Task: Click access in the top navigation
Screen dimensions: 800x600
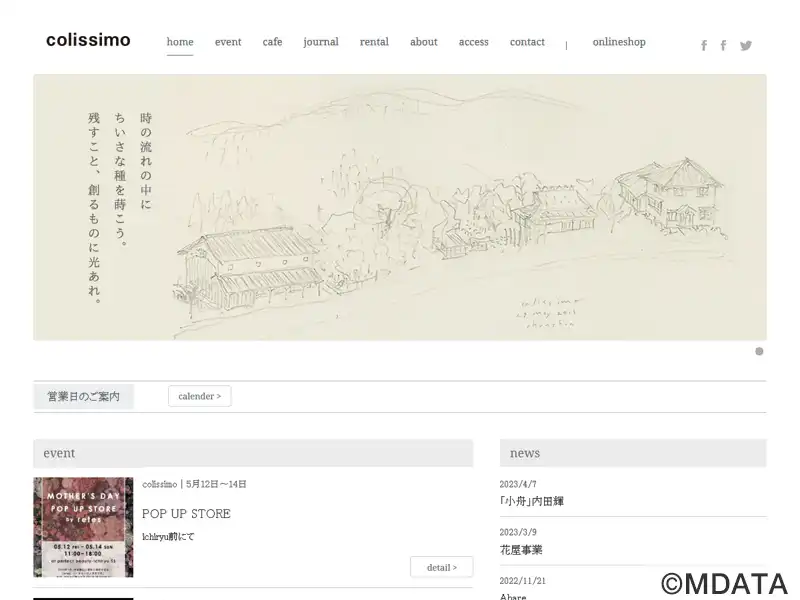Action: pyautogui.click(x=473, y=42)
